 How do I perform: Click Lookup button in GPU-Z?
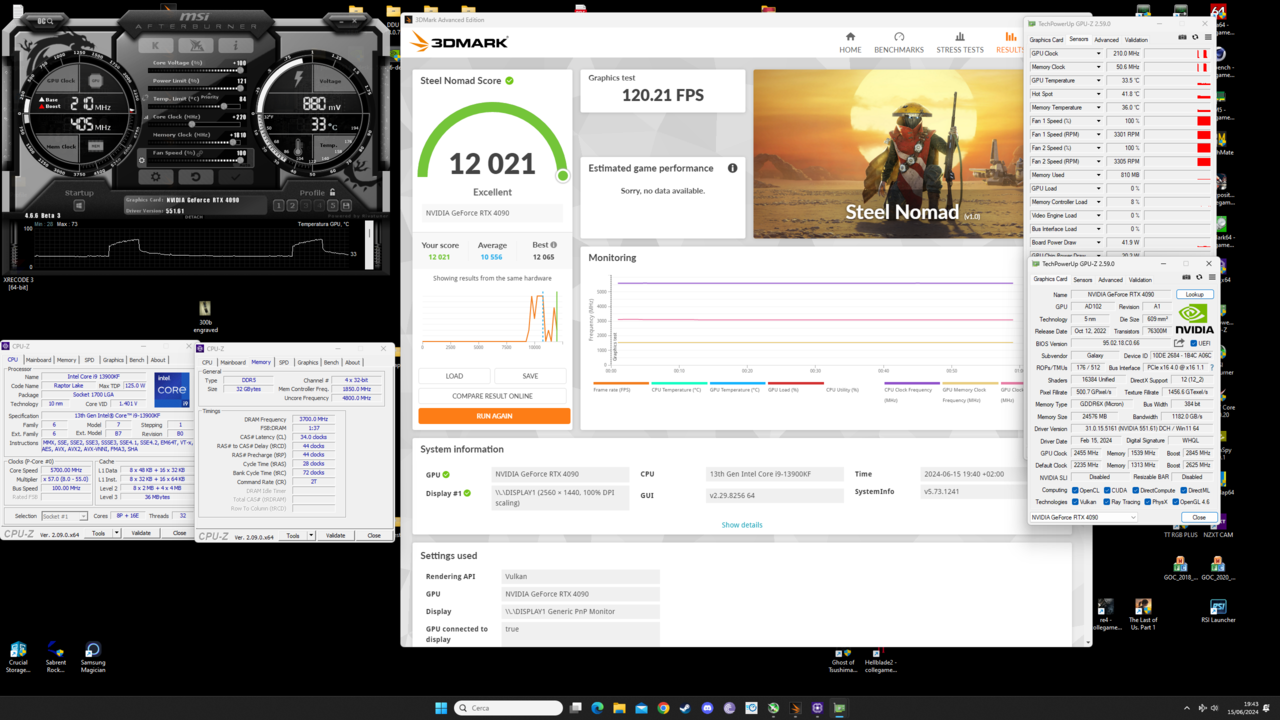[1195, 294]
